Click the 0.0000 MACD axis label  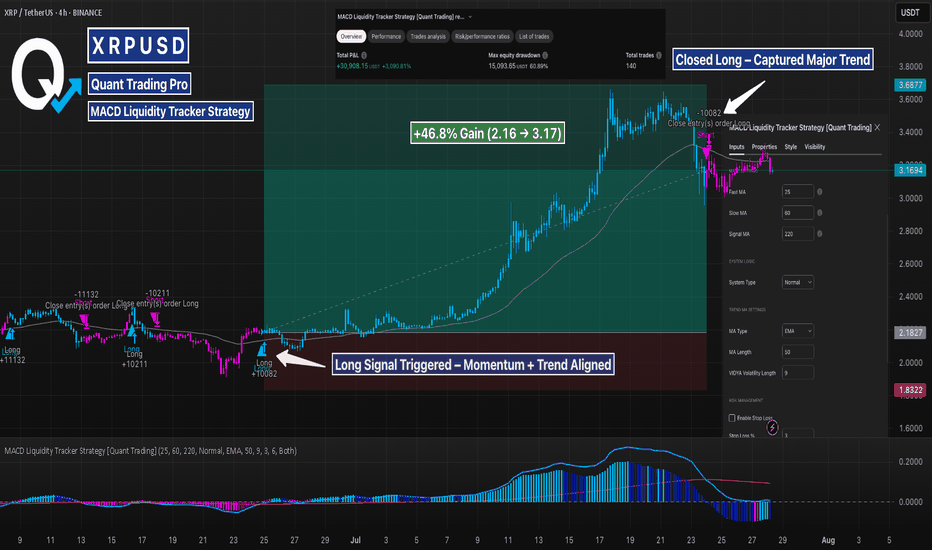(x=910, y=502)
